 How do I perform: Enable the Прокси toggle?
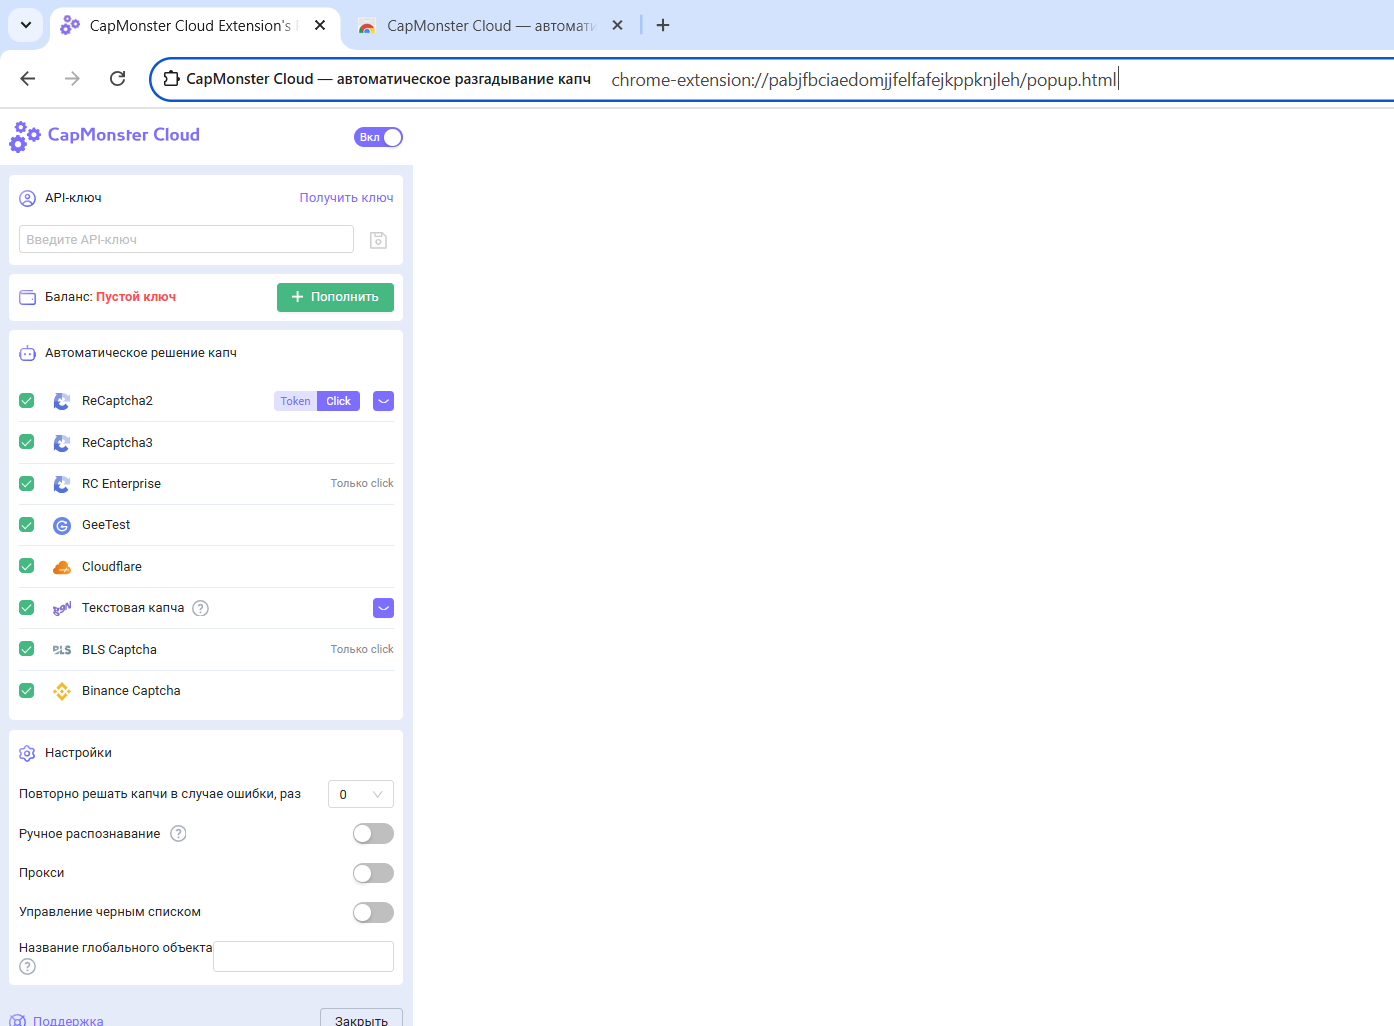pos(373,873)
